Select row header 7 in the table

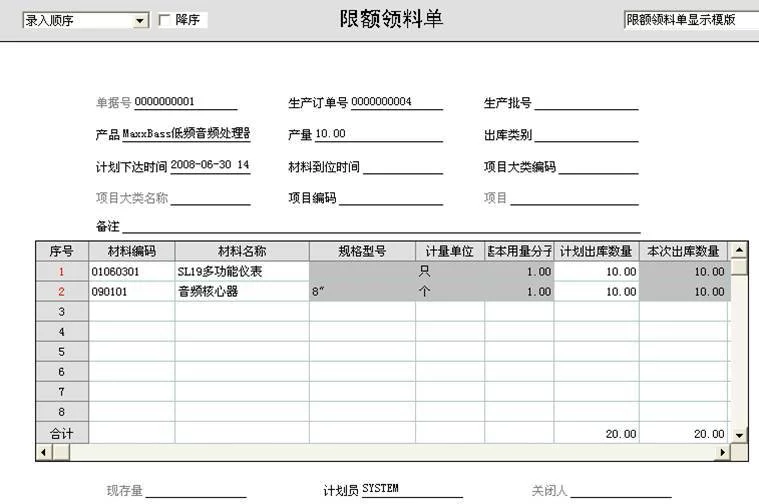coord(62,392)
